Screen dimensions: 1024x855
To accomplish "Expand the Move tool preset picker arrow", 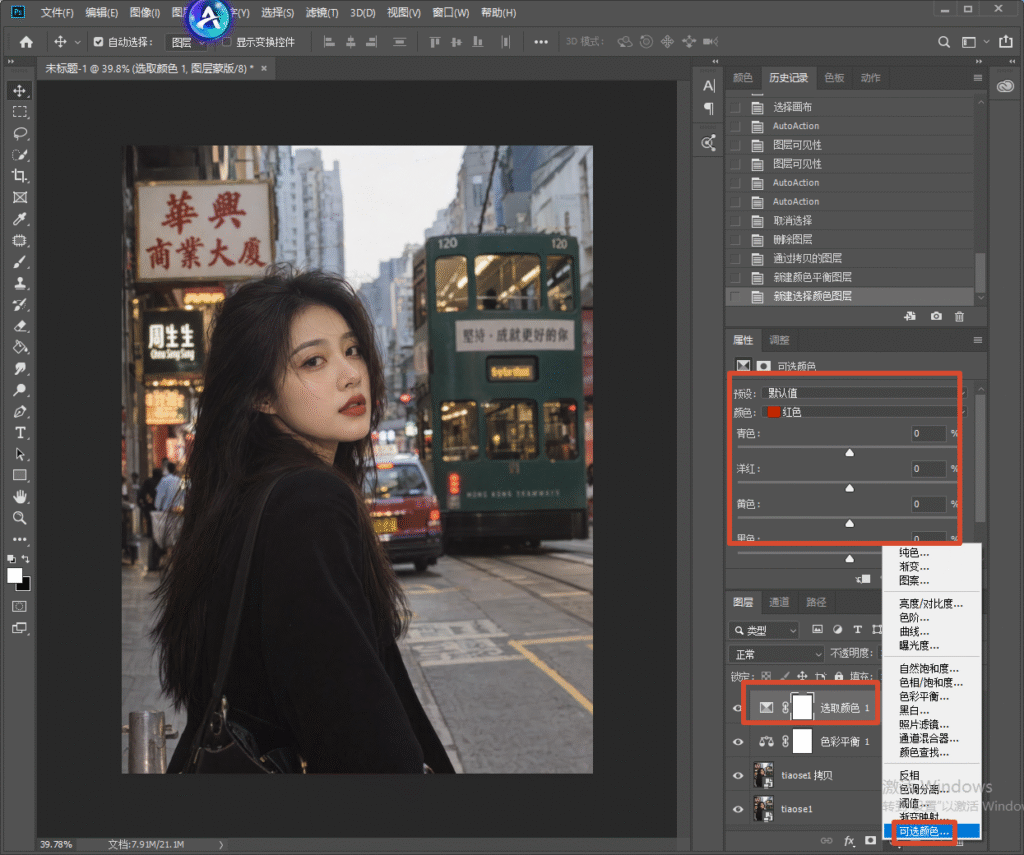I will click(77, 42).
